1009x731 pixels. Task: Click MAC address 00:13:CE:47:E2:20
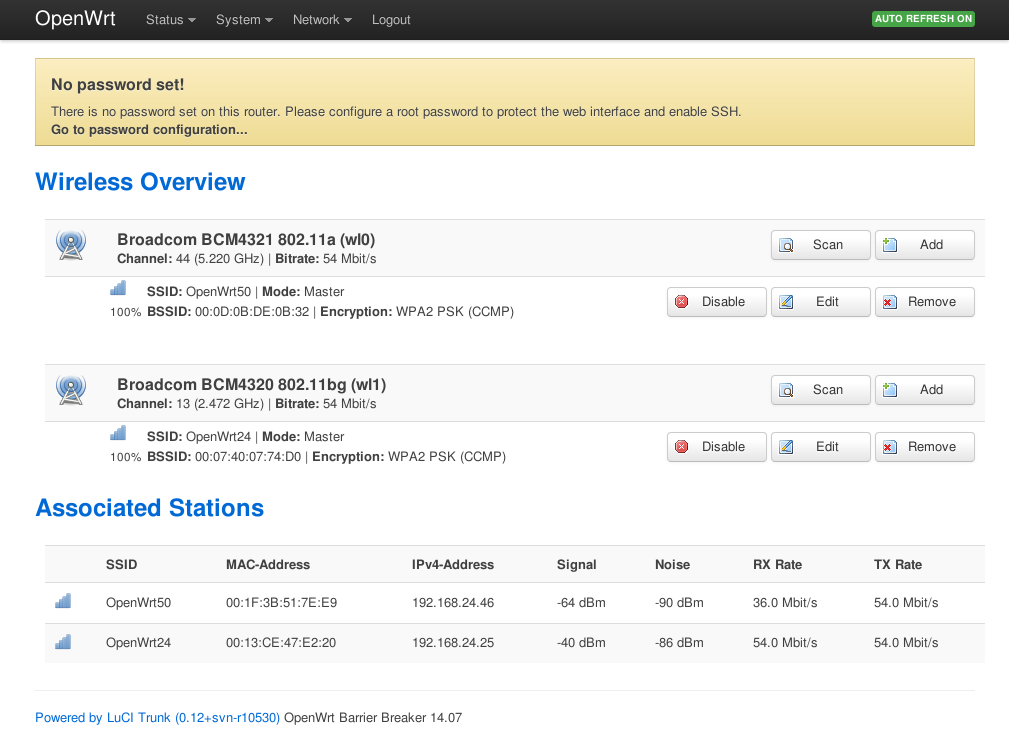click(281, 643)
